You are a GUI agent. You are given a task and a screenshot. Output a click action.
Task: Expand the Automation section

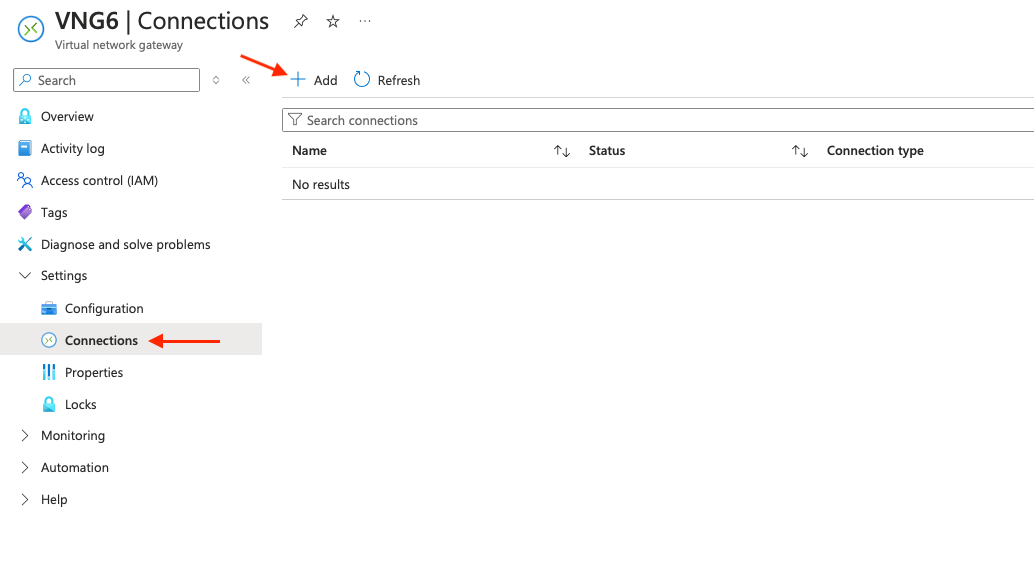25,467
